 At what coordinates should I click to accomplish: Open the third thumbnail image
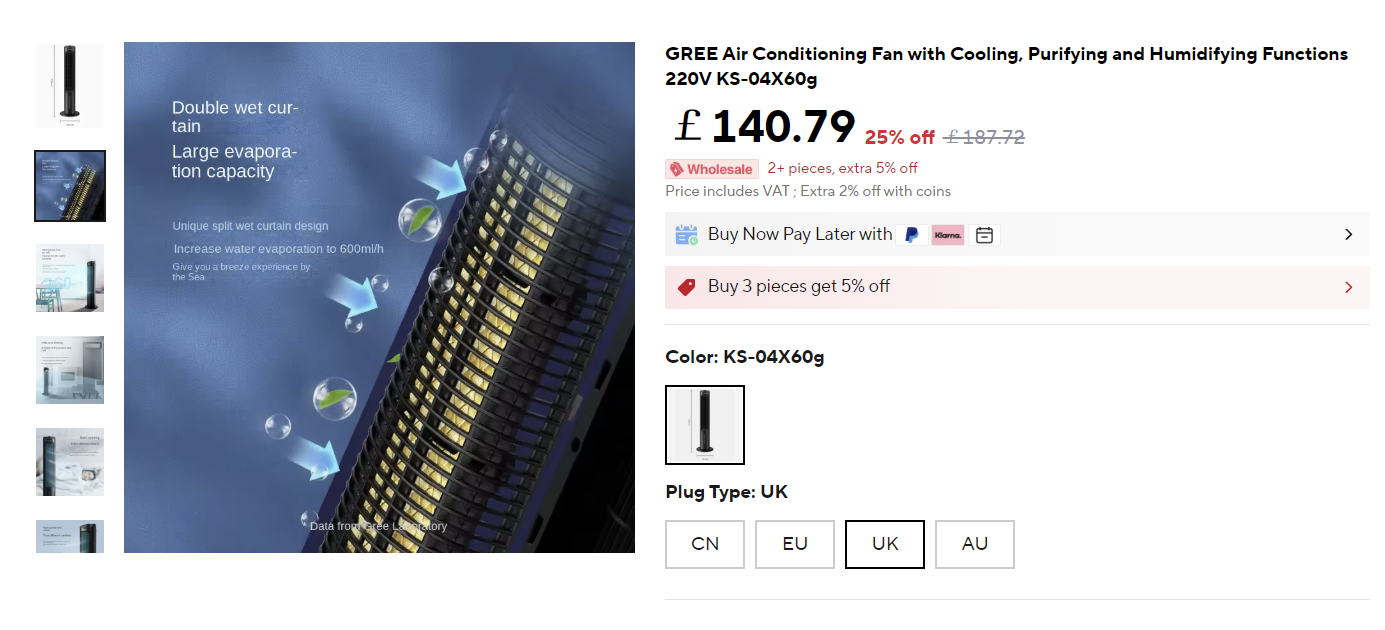click(70, 278)
